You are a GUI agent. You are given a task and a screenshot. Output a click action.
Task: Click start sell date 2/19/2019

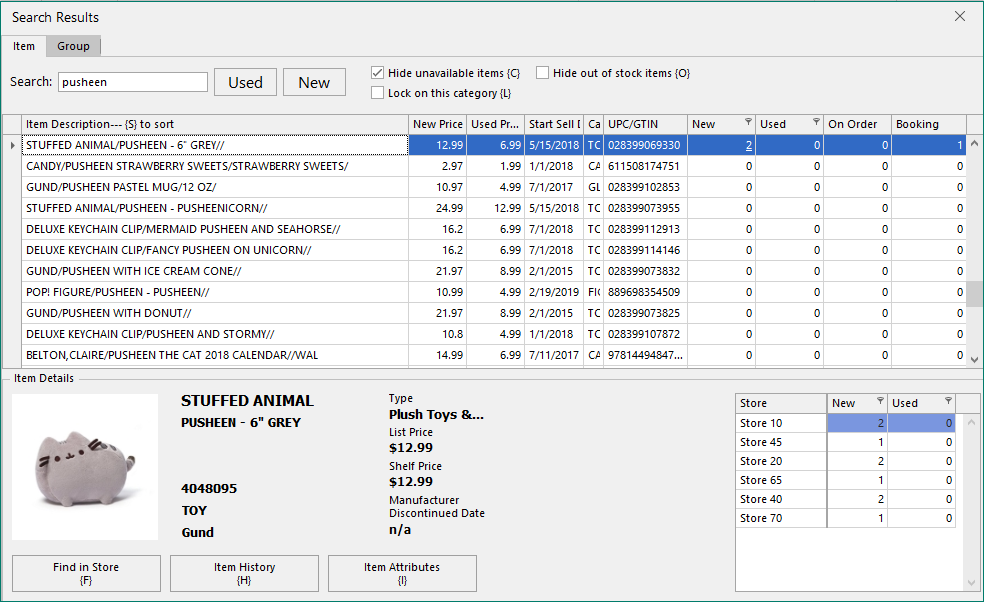(554, 292)
